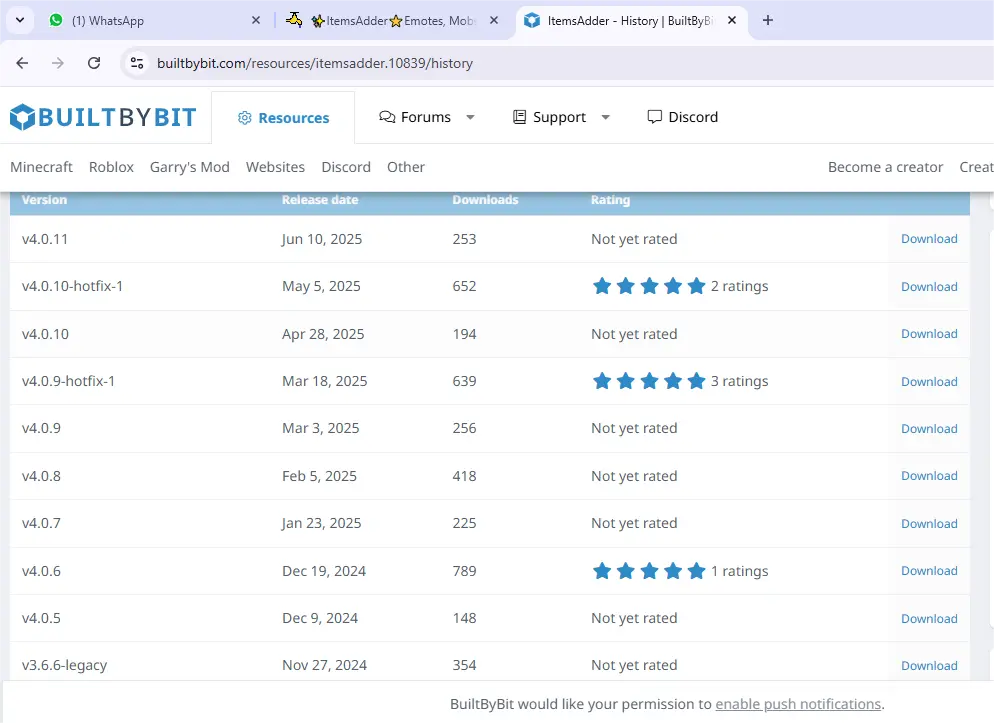Close the ItemsAdder History tab

click(x=732, y=20)
